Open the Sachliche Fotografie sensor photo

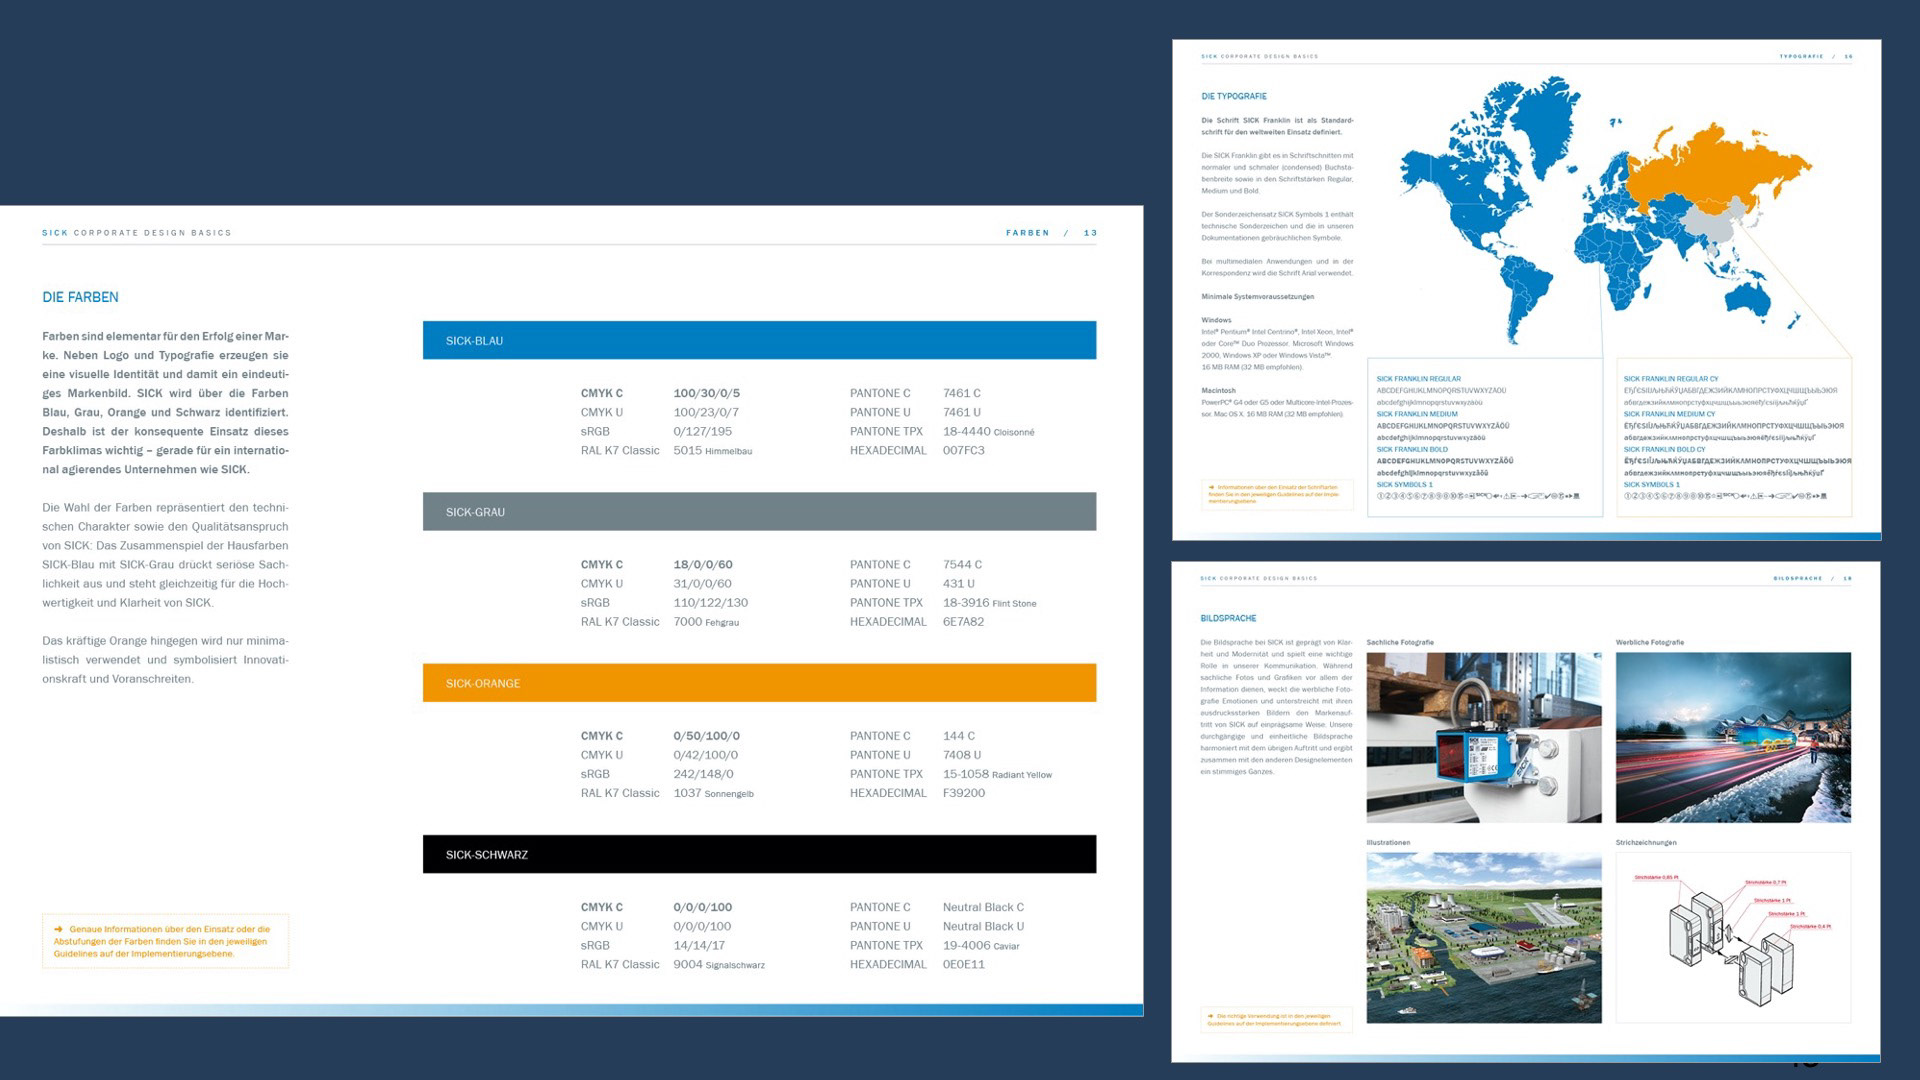(x=1484, y=738)
